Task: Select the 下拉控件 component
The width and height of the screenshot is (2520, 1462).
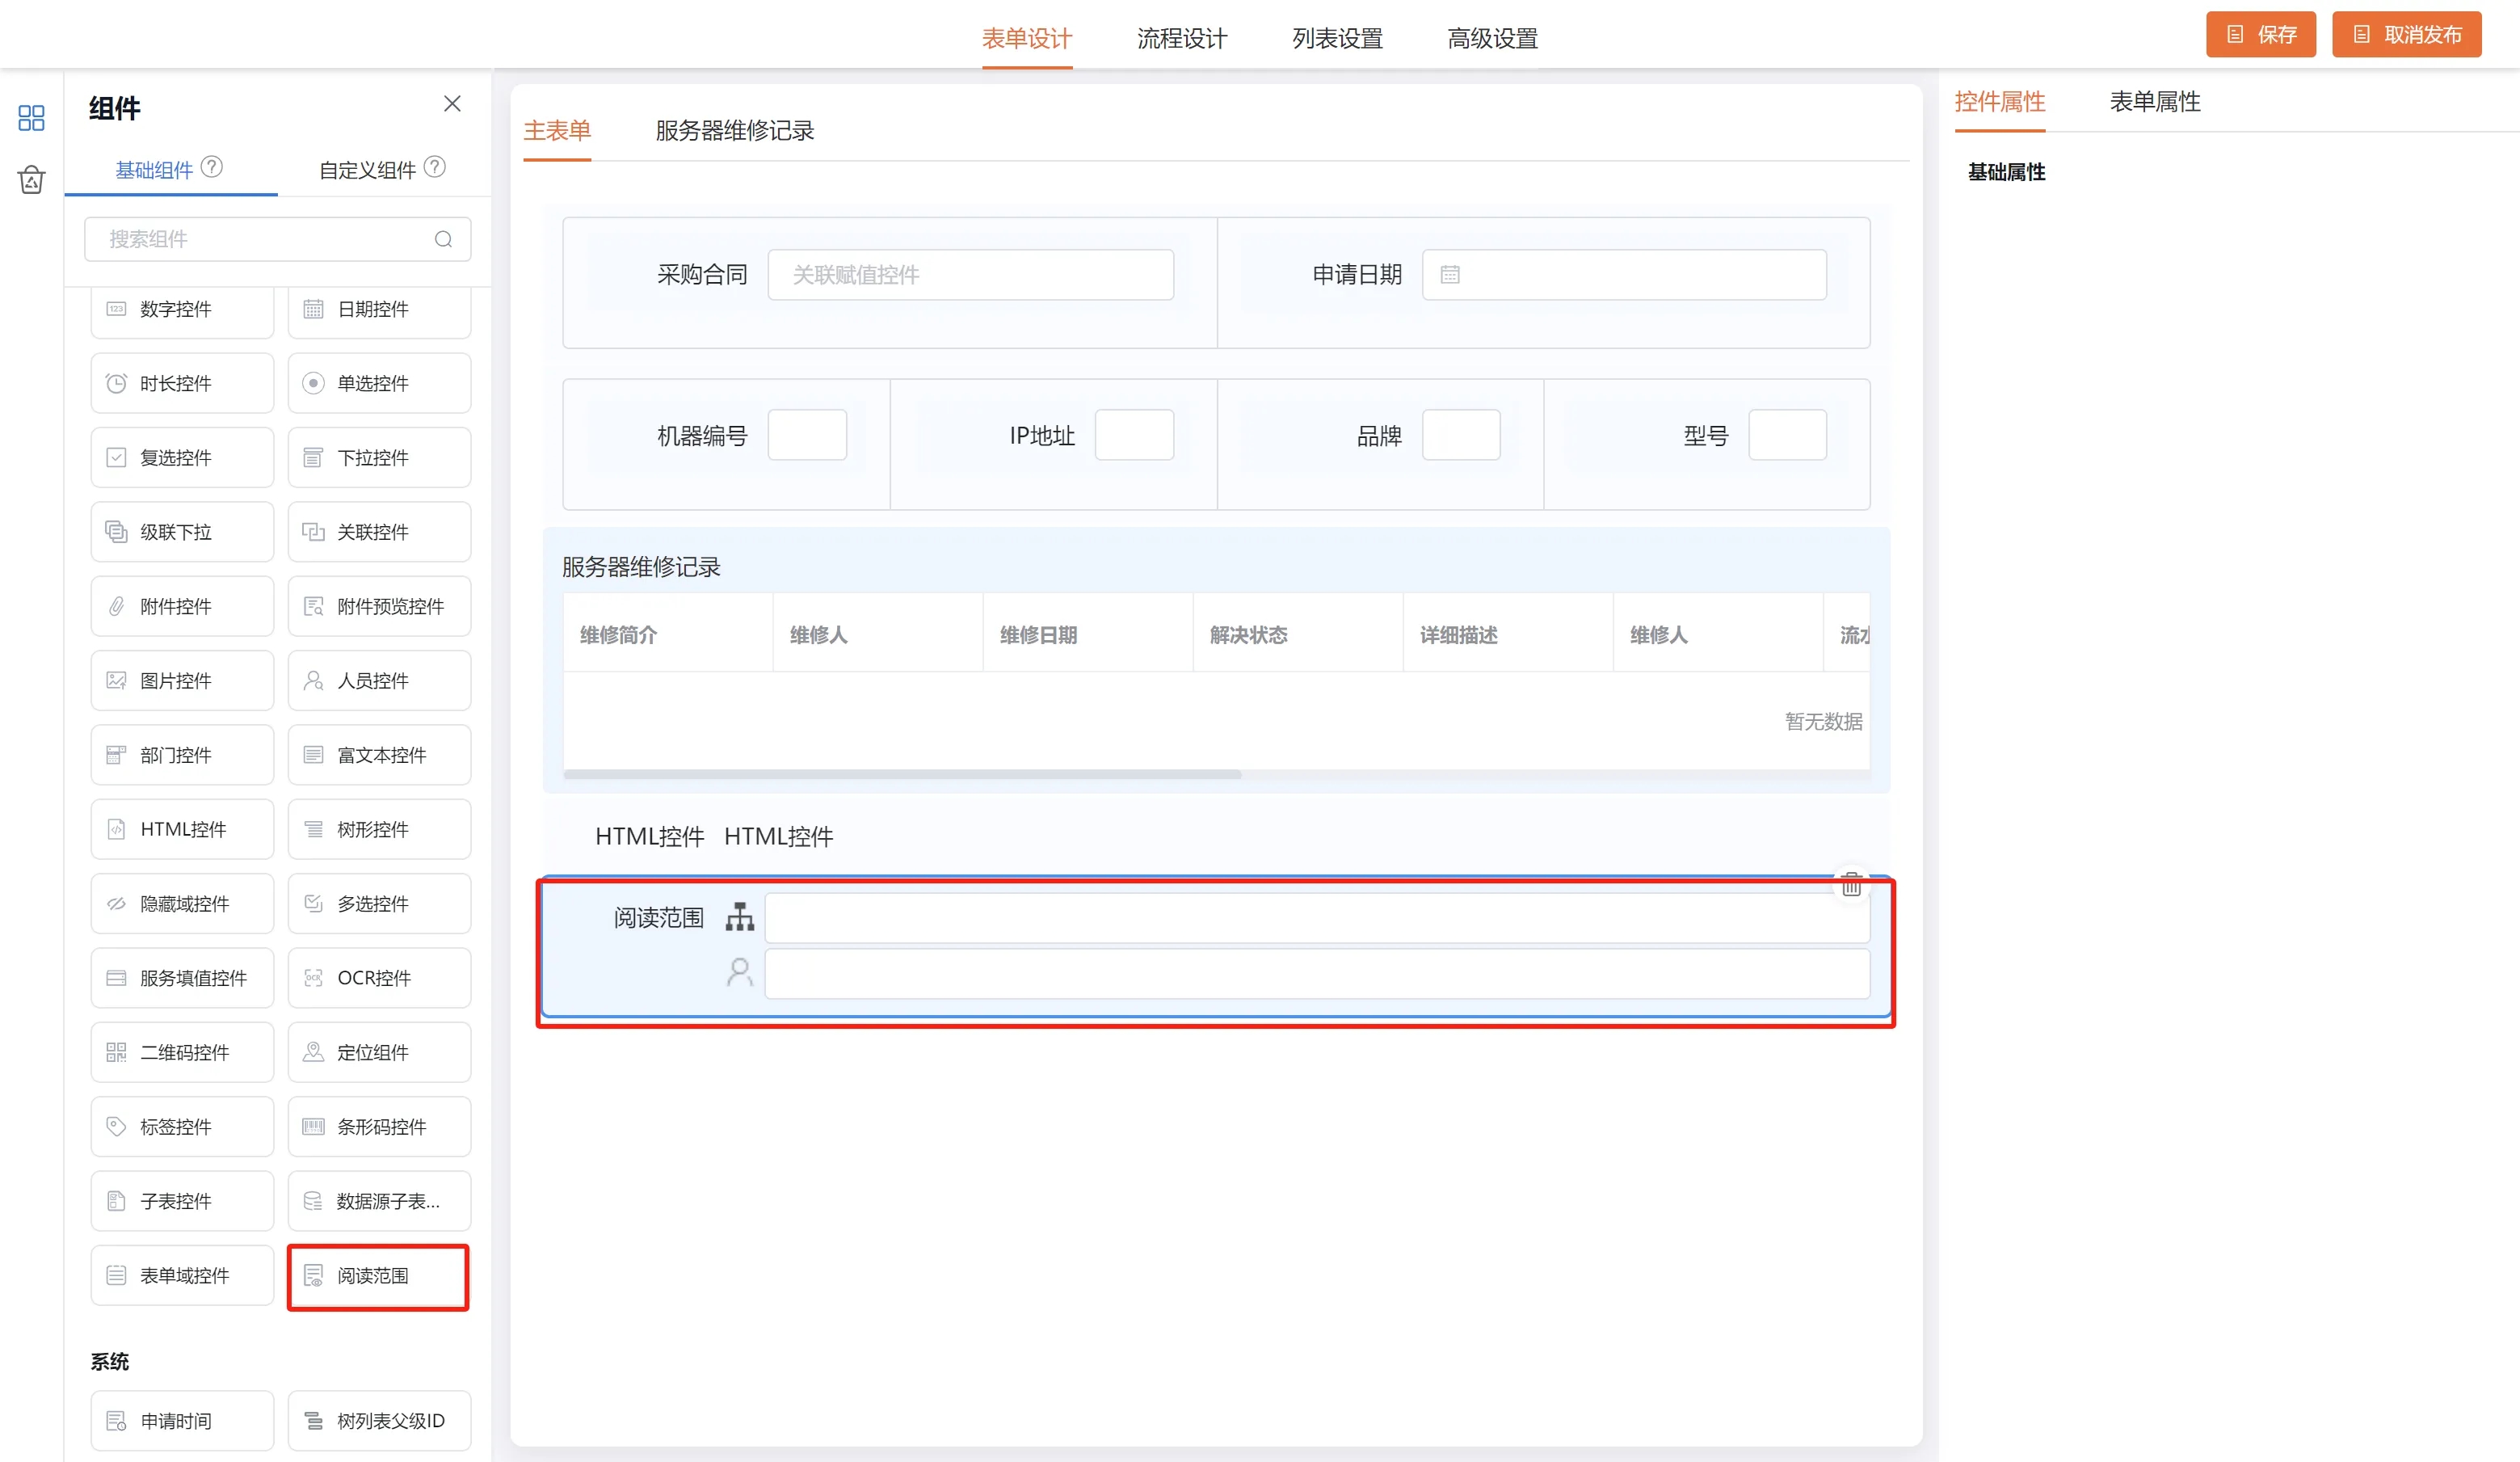Action: click(379, 457)
